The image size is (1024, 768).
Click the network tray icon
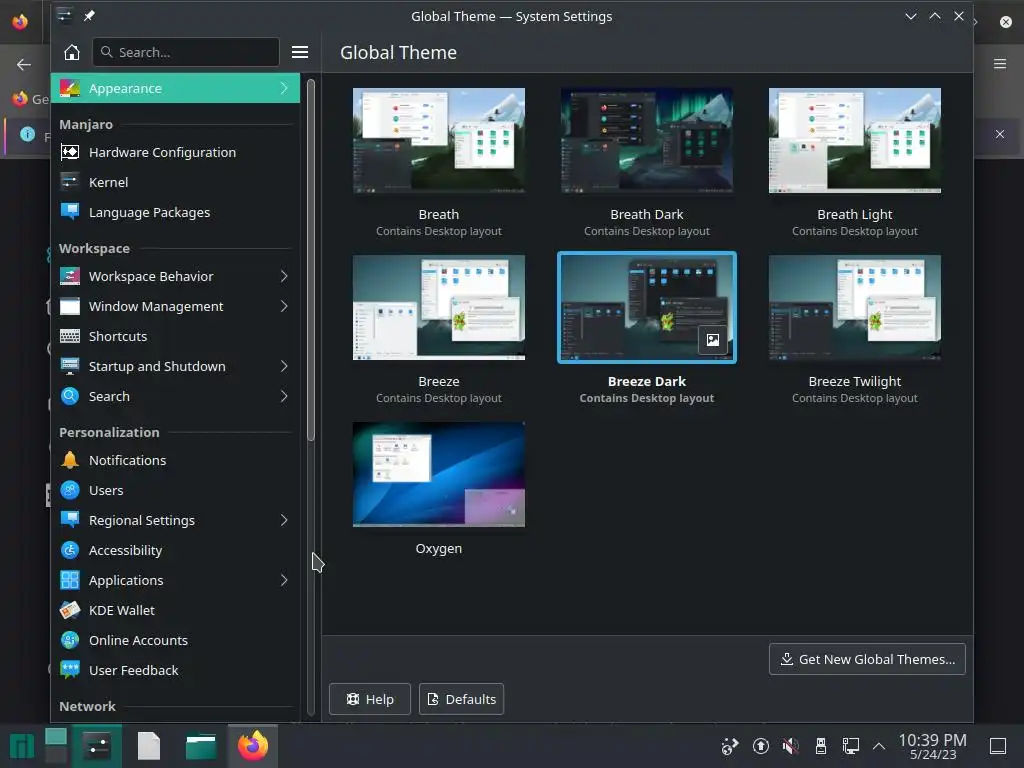pyautogui.click(x=851, y=746)
